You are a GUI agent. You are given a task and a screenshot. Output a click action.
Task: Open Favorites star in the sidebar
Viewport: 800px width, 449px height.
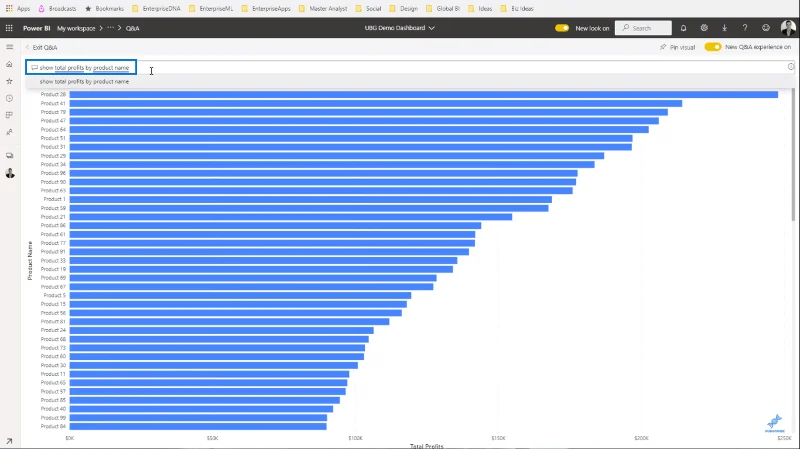click(x=9, y=81)
